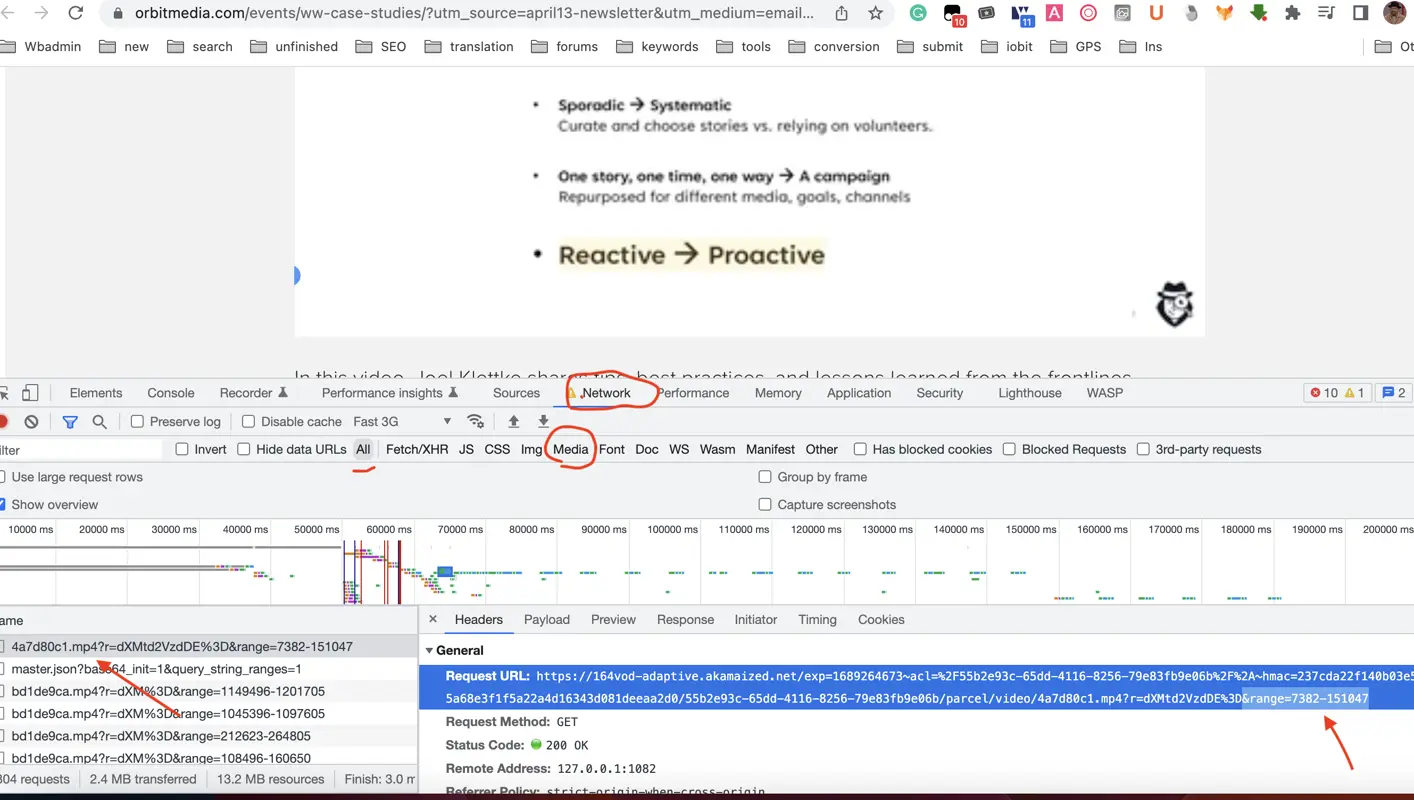This screenshot has width=1414, height=800.
Task: Select the inspect element cursor icon
Action: pyautogui.click(x=4, y=393)
